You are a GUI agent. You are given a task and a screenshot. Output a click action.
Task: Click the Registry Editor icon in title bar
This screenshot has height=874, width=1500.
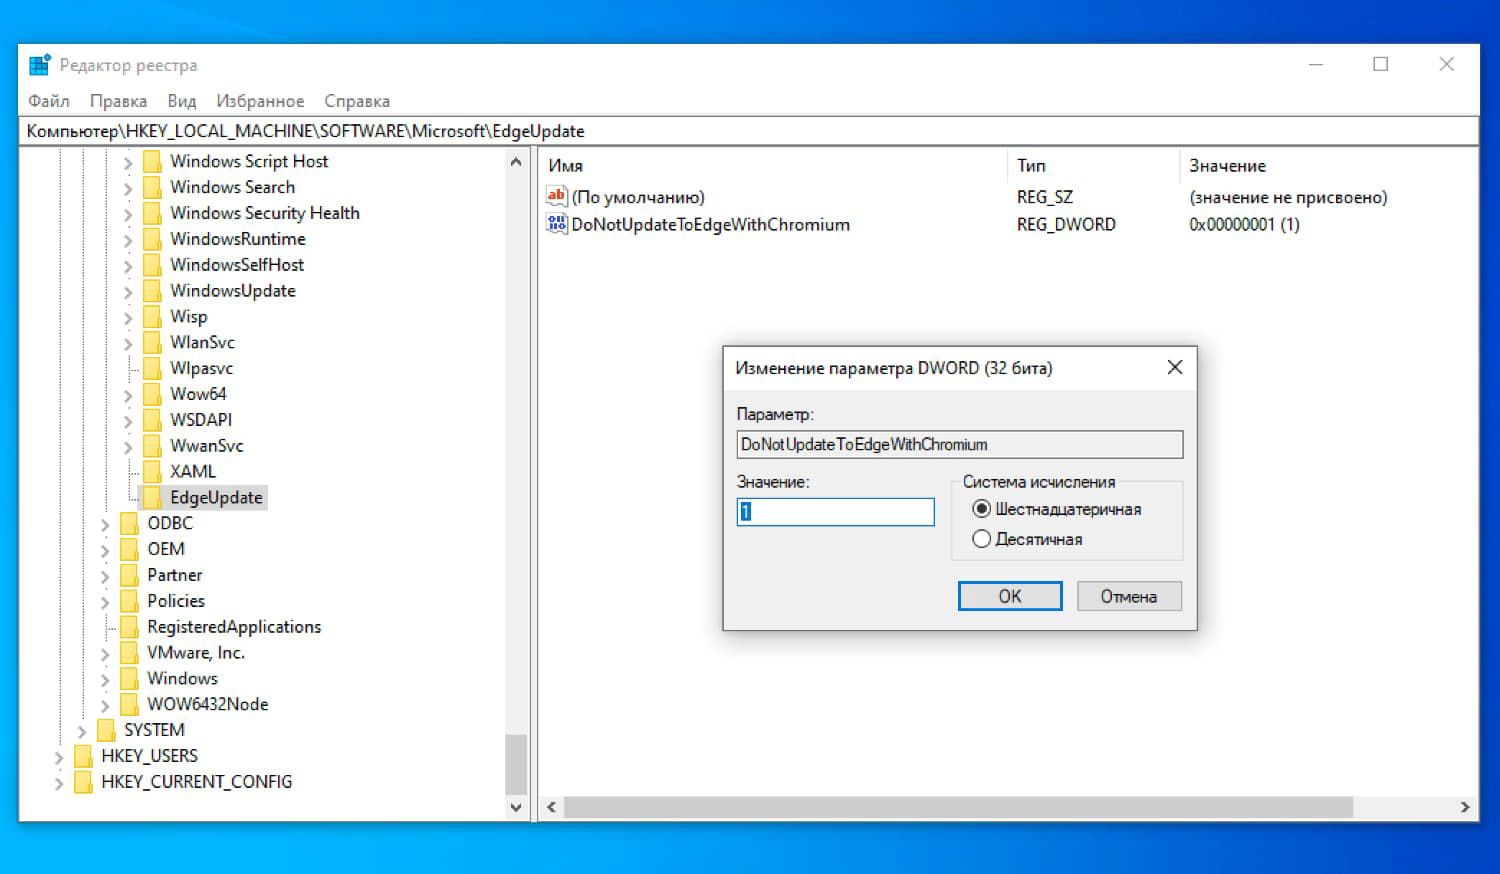tap(39, 64)
